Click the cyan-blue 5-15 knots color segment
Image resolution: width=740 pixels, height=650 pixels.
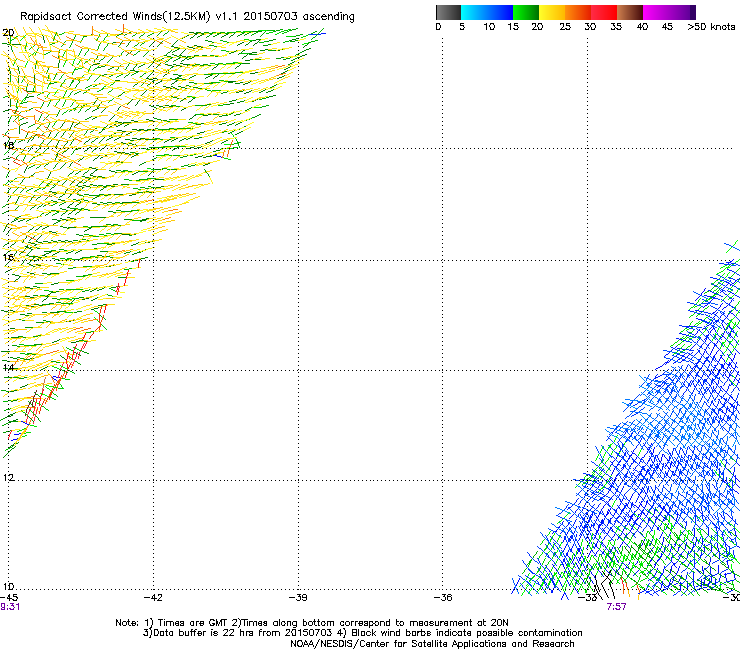(487, 12)
